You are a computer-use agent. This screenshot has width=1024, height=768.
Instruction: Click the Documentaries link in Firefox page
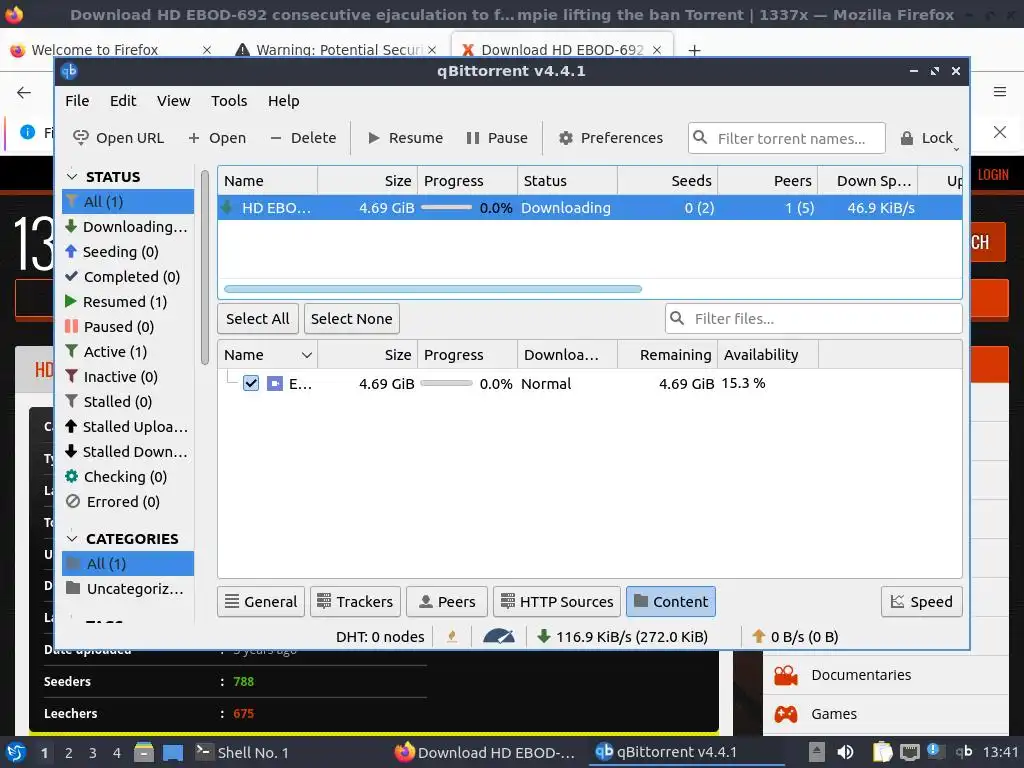861,675
